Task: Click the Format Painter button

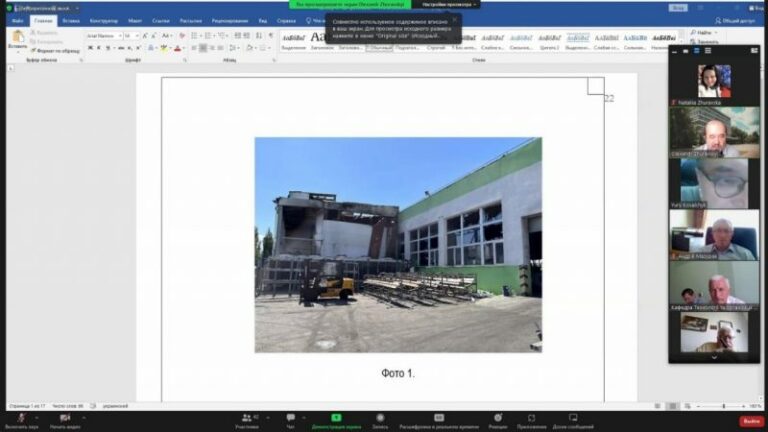Action: coord(57,50)
